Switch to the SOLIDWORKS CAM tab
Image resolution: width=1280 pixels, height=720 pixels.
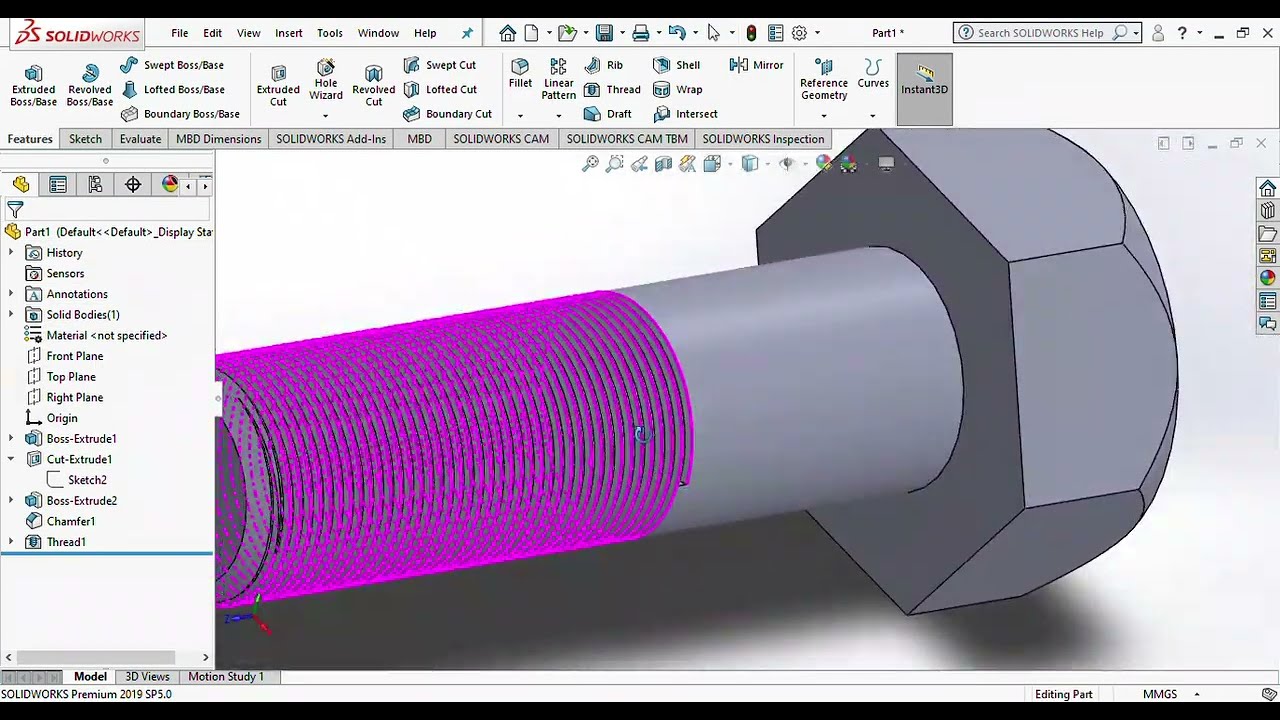501,139
